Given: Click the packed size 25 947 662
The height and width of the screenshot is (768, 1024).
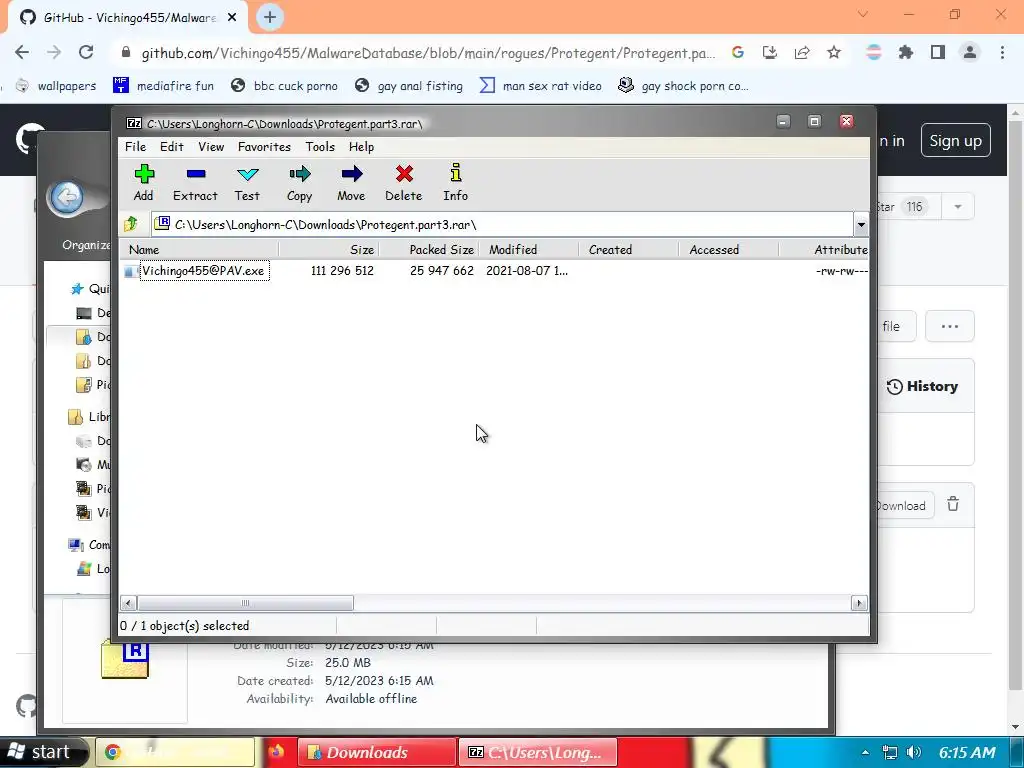Looking at the screenshot, I should pyautogui.click(x=441, y=271).
